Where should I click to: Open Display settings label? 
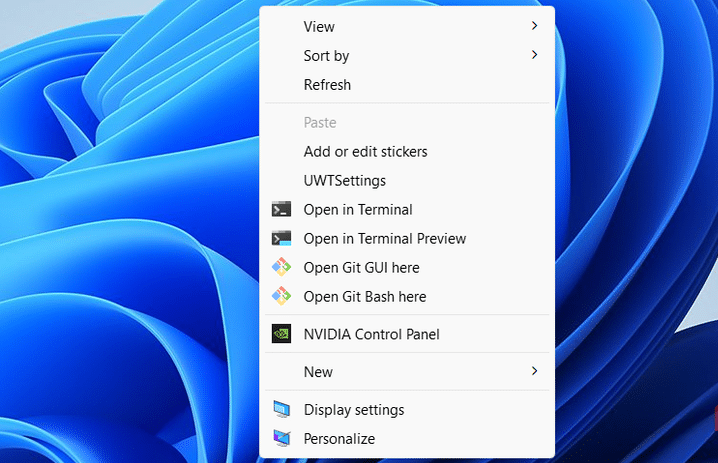(354, 410)
